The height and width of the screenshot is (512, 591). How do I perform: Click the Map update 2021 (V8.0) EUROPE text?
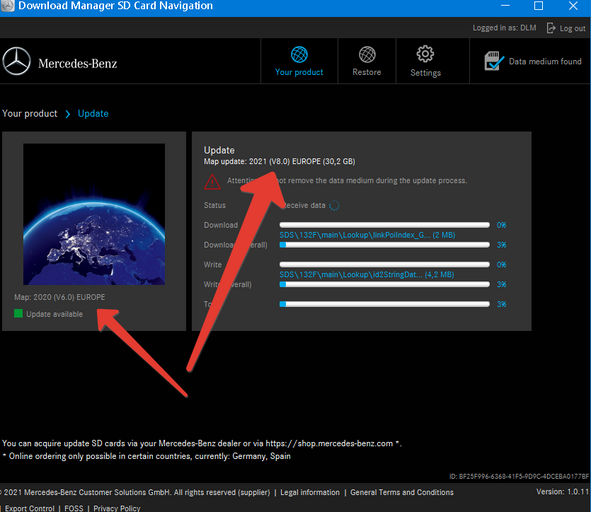279,161
